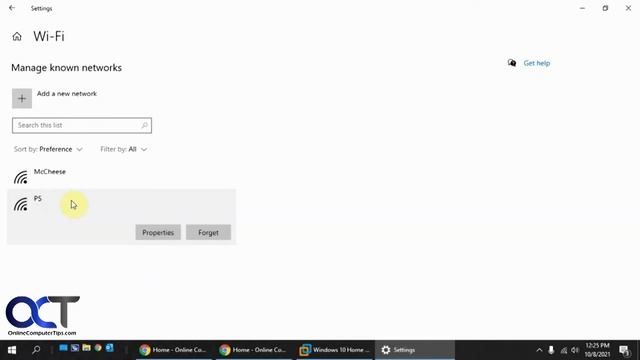
Task: Click the microphone tray icon
Action: (551, 350)
